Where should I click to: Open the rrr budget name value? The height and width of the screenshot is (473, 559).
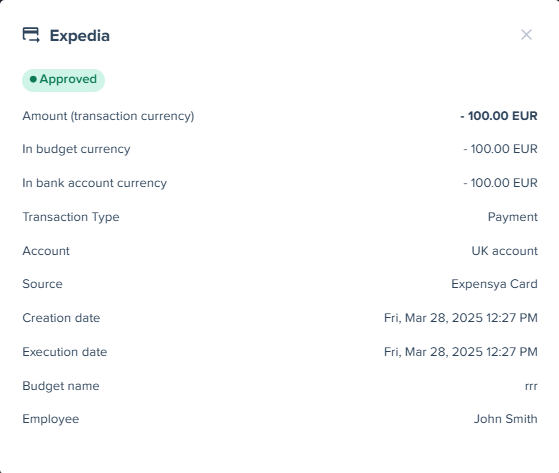(x=531, y=386)
